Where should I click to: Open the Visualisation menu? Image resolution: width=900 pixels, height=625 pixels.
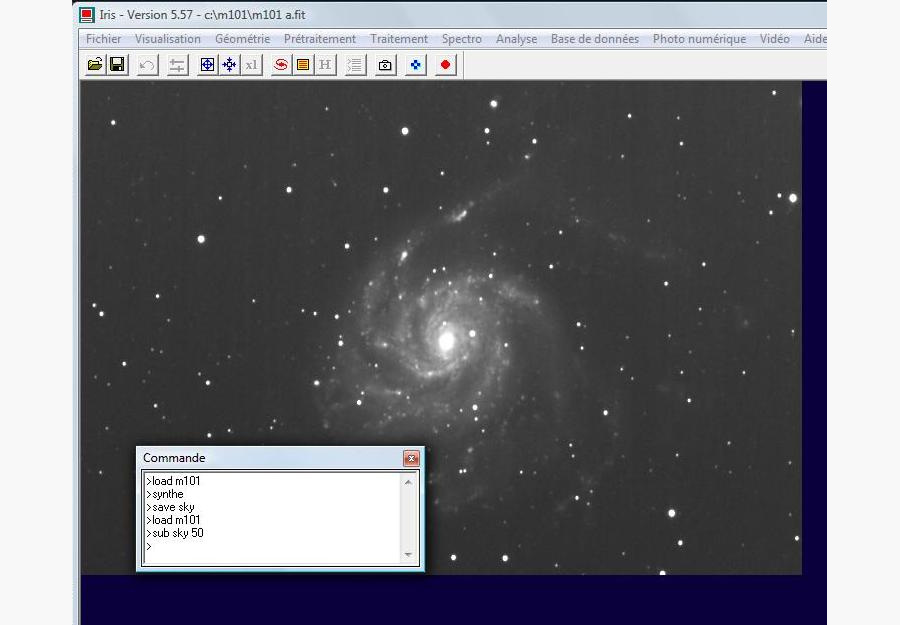pos(168,39)
